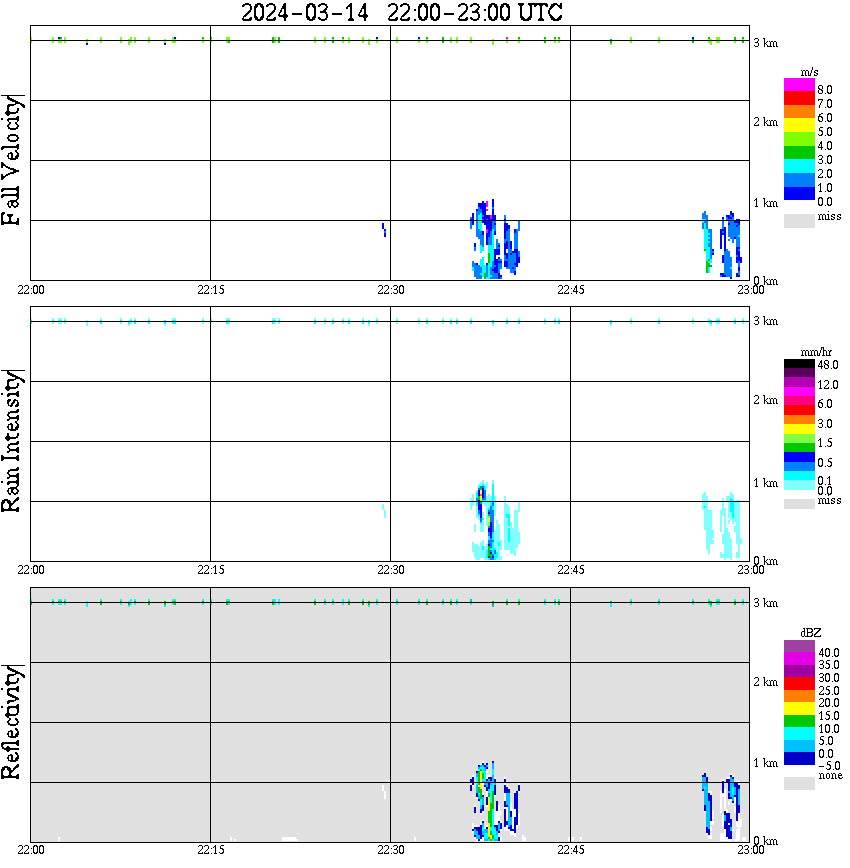Click the 2 km label of Fall Velocity panel
This screenshot has width=850, height=868.
pyautogui.click(x=765, y=122)
